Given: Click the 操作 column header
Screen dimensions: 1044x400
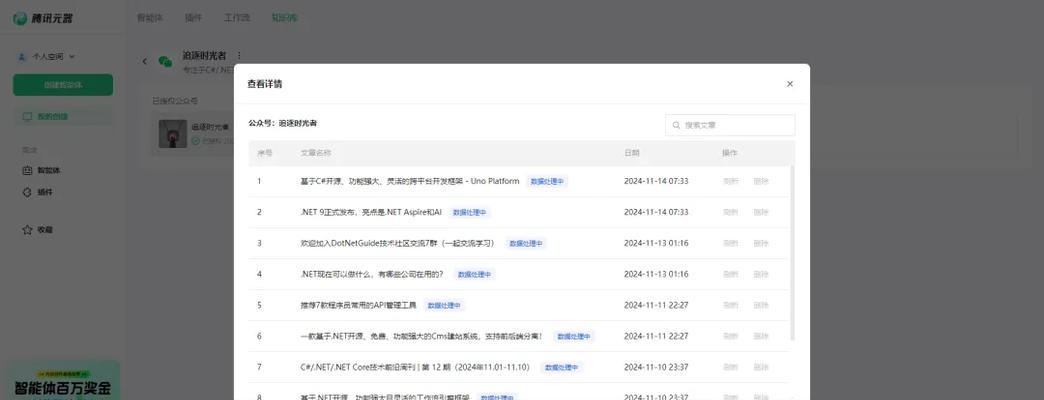Looking at the screenshot, I should tap(730, 153).
